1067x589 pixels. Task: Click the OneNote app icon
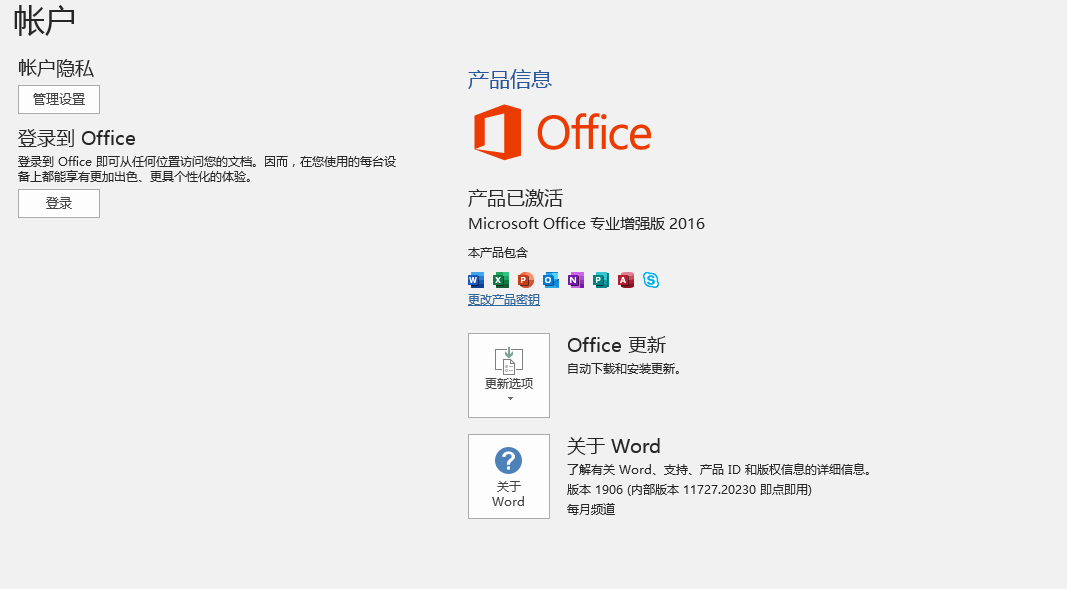pyautogui.click(x=576, y=280)
